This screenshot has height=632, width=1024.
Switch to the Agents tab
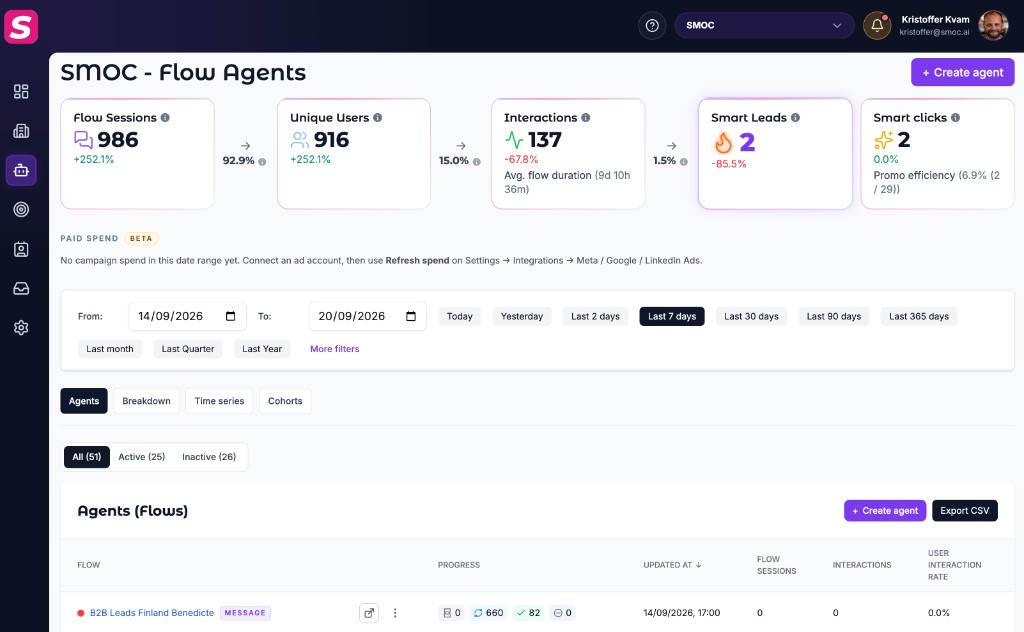[84, 401]
